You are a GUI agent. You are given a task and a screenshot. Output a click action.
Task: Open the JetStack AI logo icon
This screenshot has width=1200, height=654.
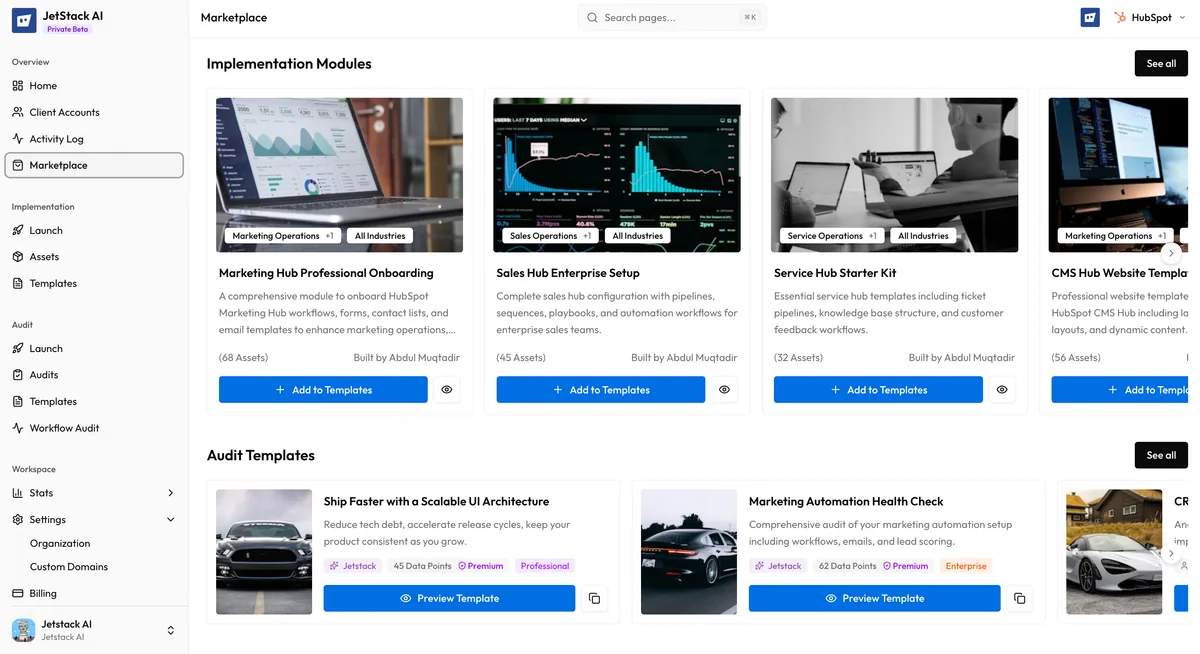24,20
